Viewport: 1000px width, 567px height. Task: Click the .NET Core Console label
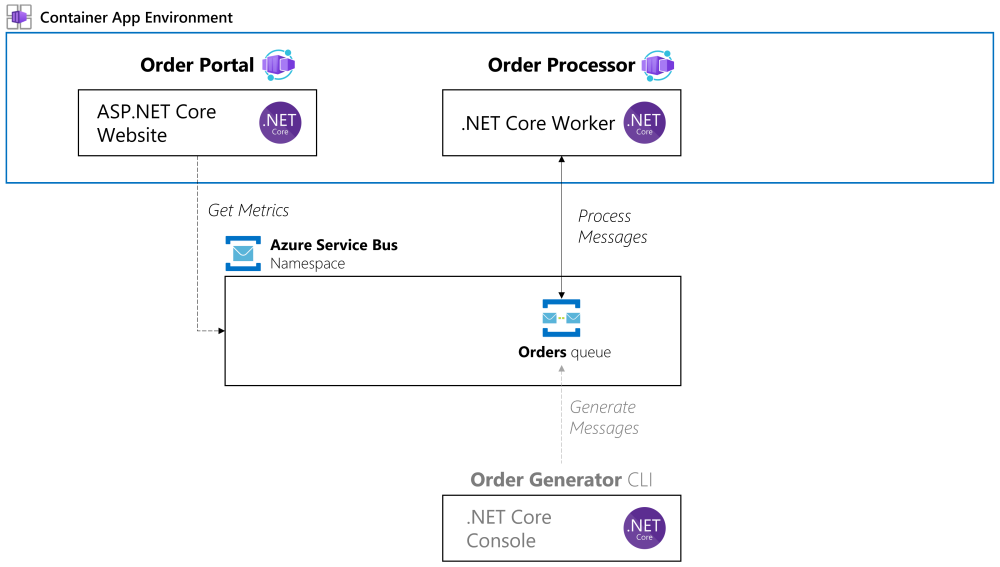tap(509, 529)
